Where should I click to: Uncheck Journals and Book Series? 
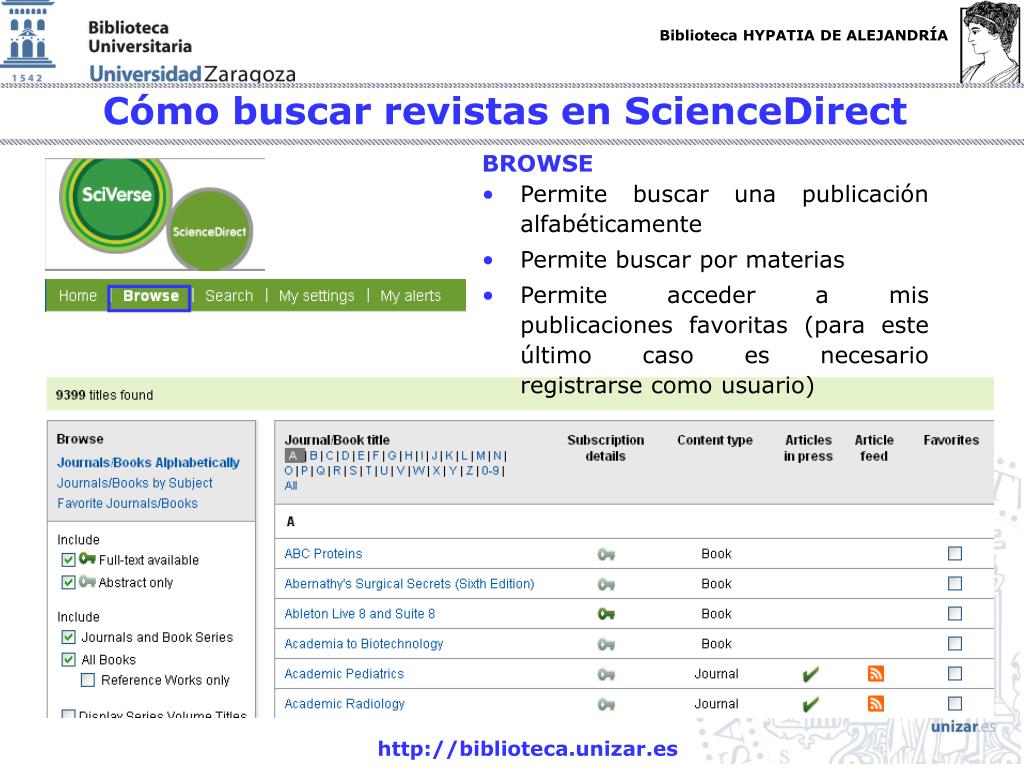68,637
